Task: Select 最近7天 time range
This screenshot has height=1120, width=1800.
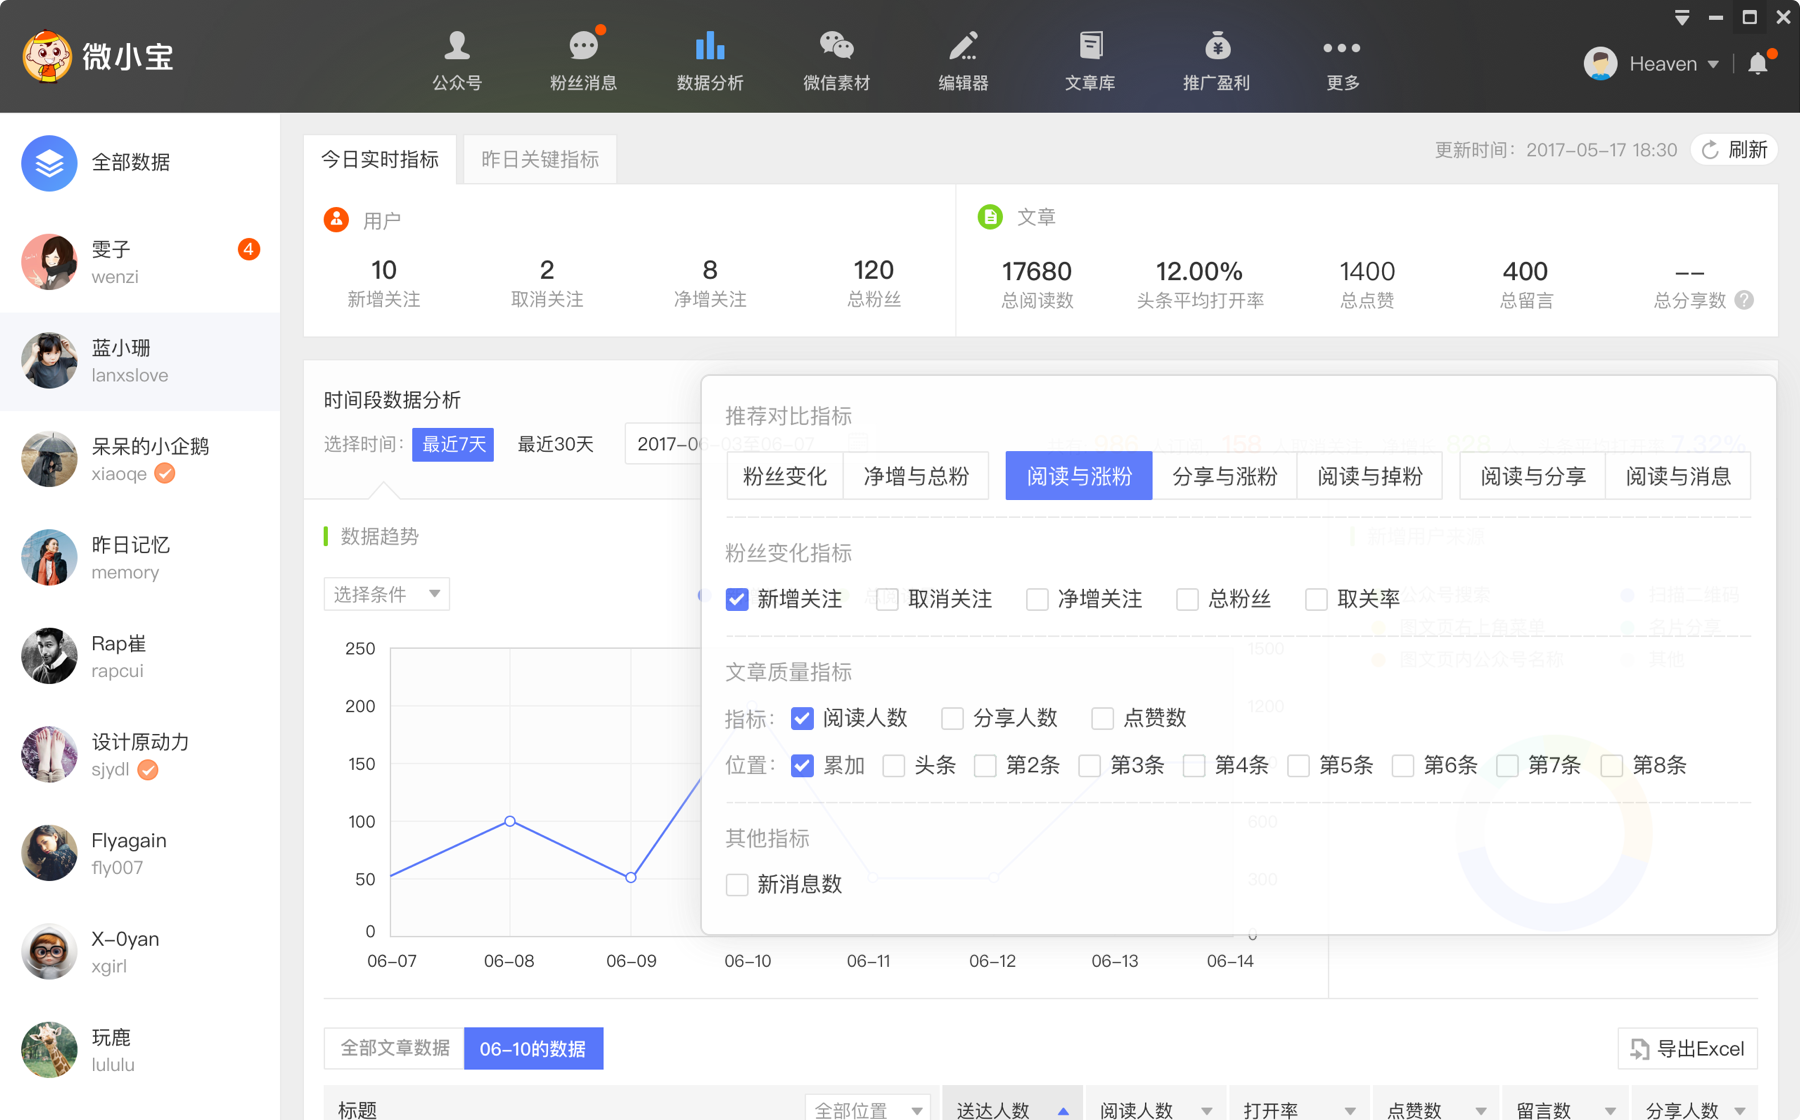Action: pyautogui.click(x=453, y=444)
